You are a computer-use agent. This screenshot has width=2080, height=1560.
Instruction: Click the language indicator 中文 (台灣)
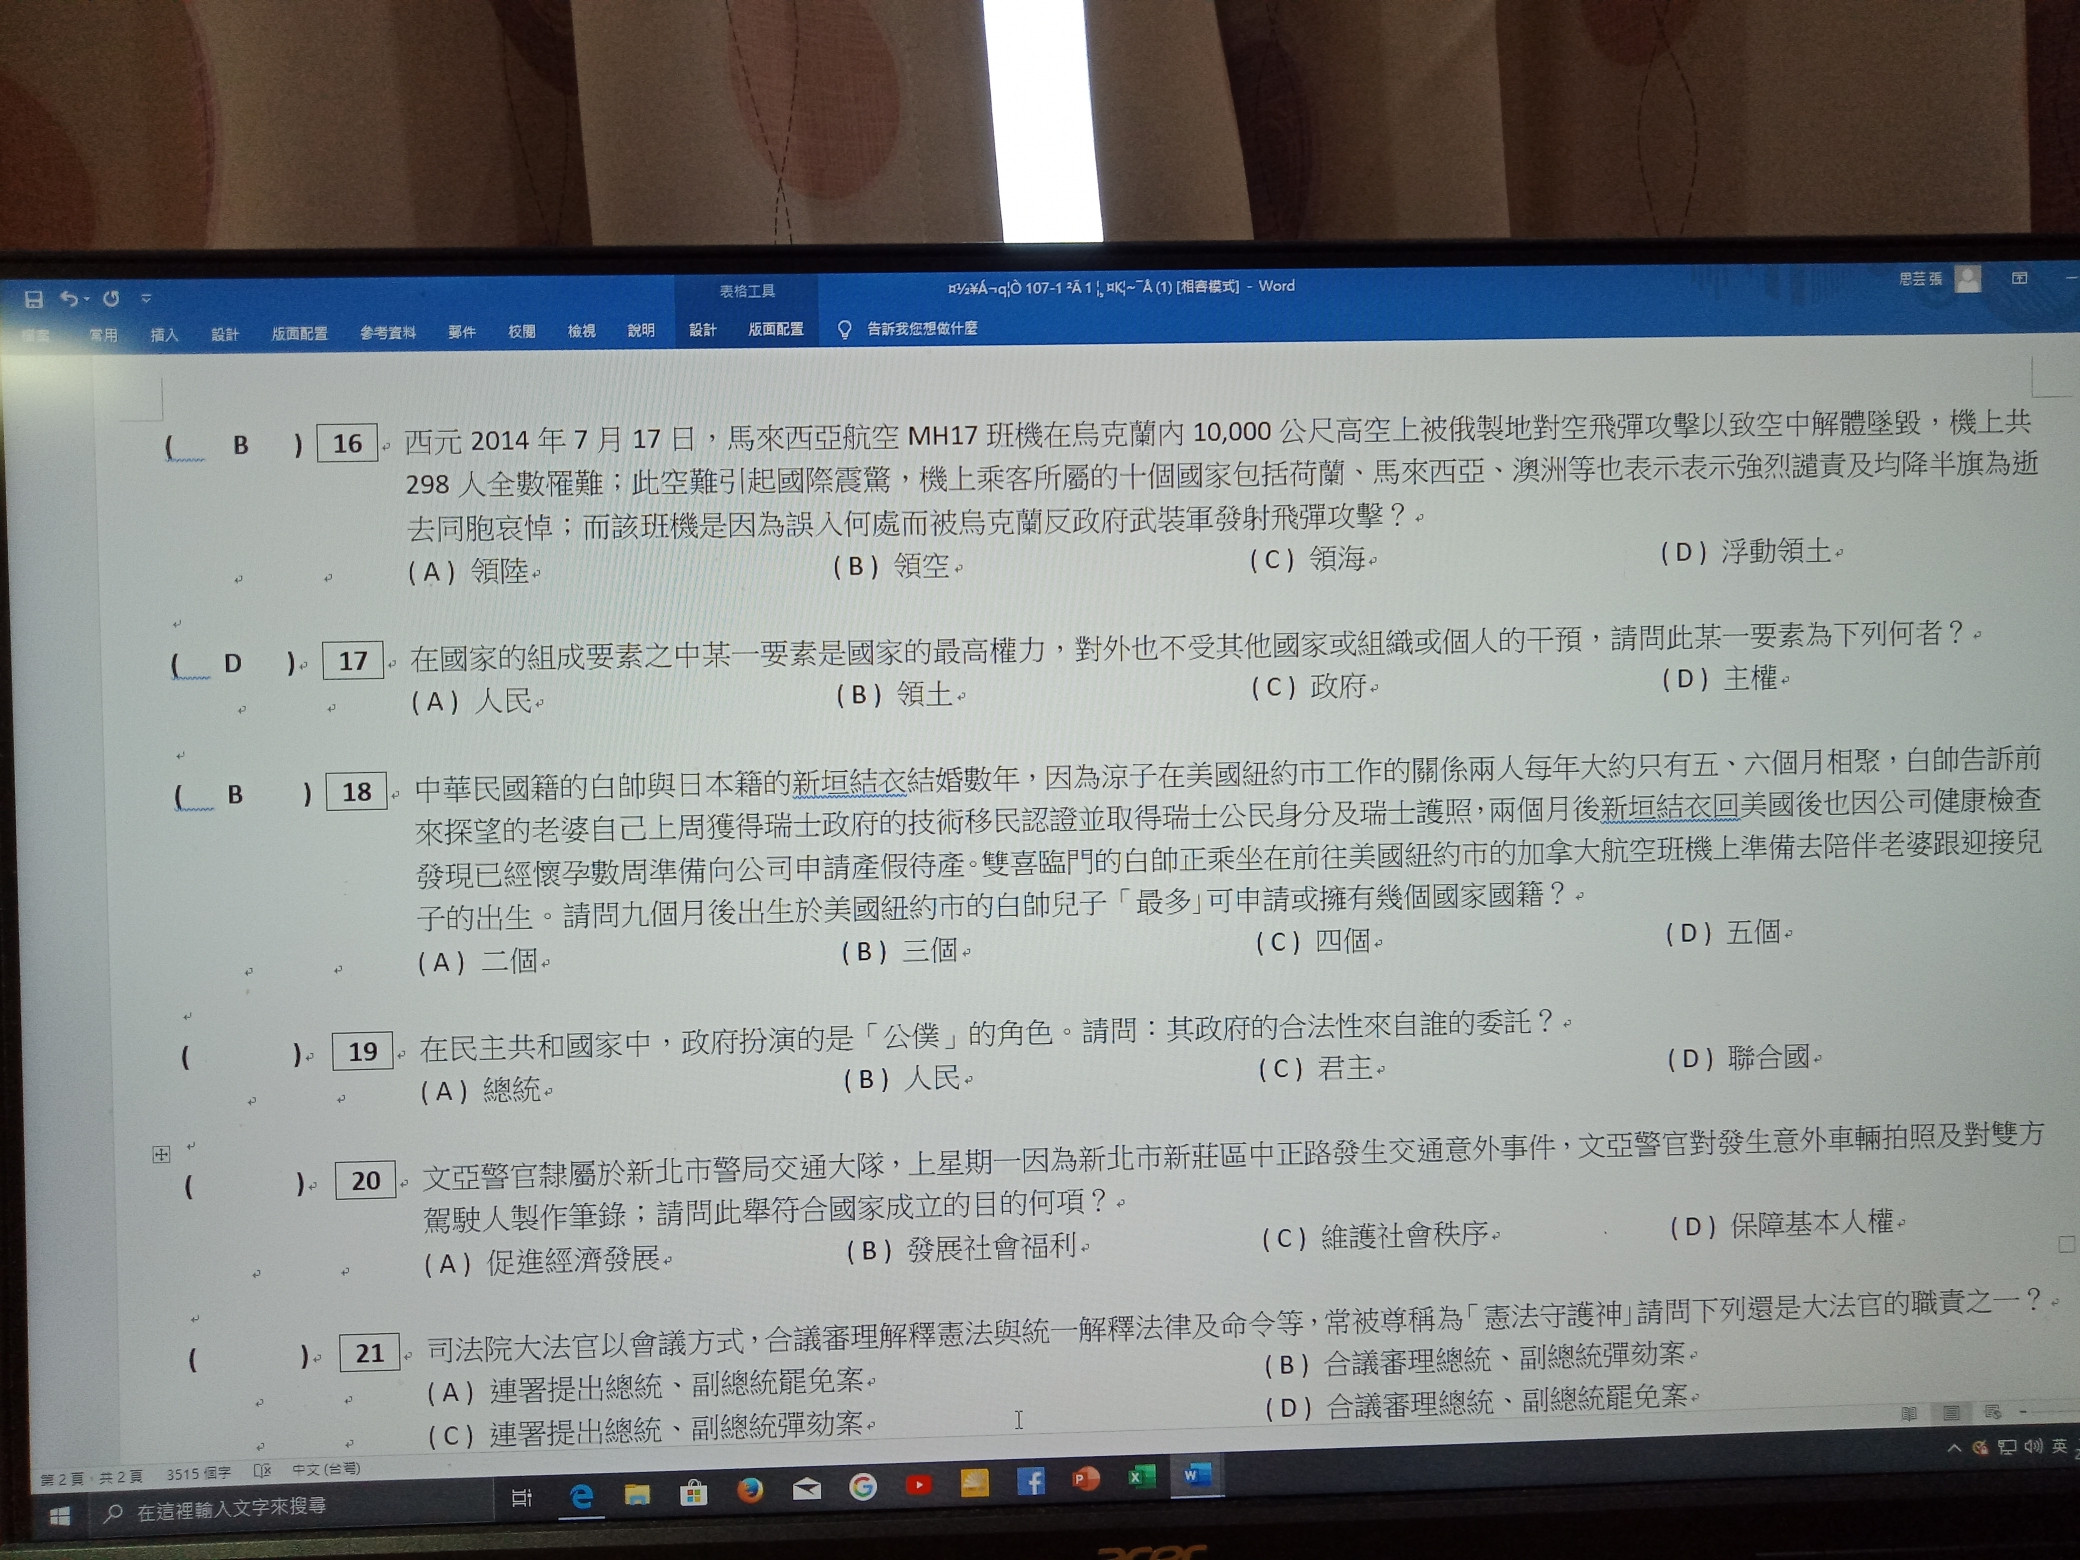pos(326,1469)
